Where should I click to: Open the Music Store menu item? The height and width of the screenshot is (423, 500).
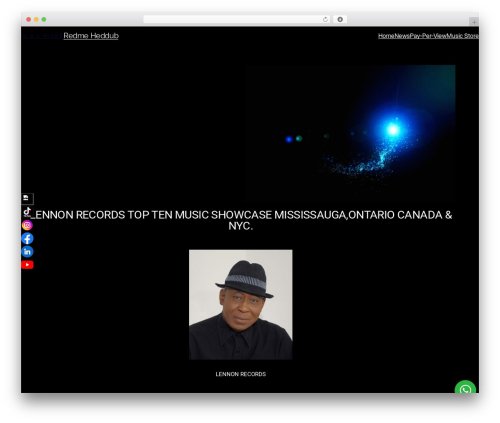pyautogui.click(x=463, y=36)
